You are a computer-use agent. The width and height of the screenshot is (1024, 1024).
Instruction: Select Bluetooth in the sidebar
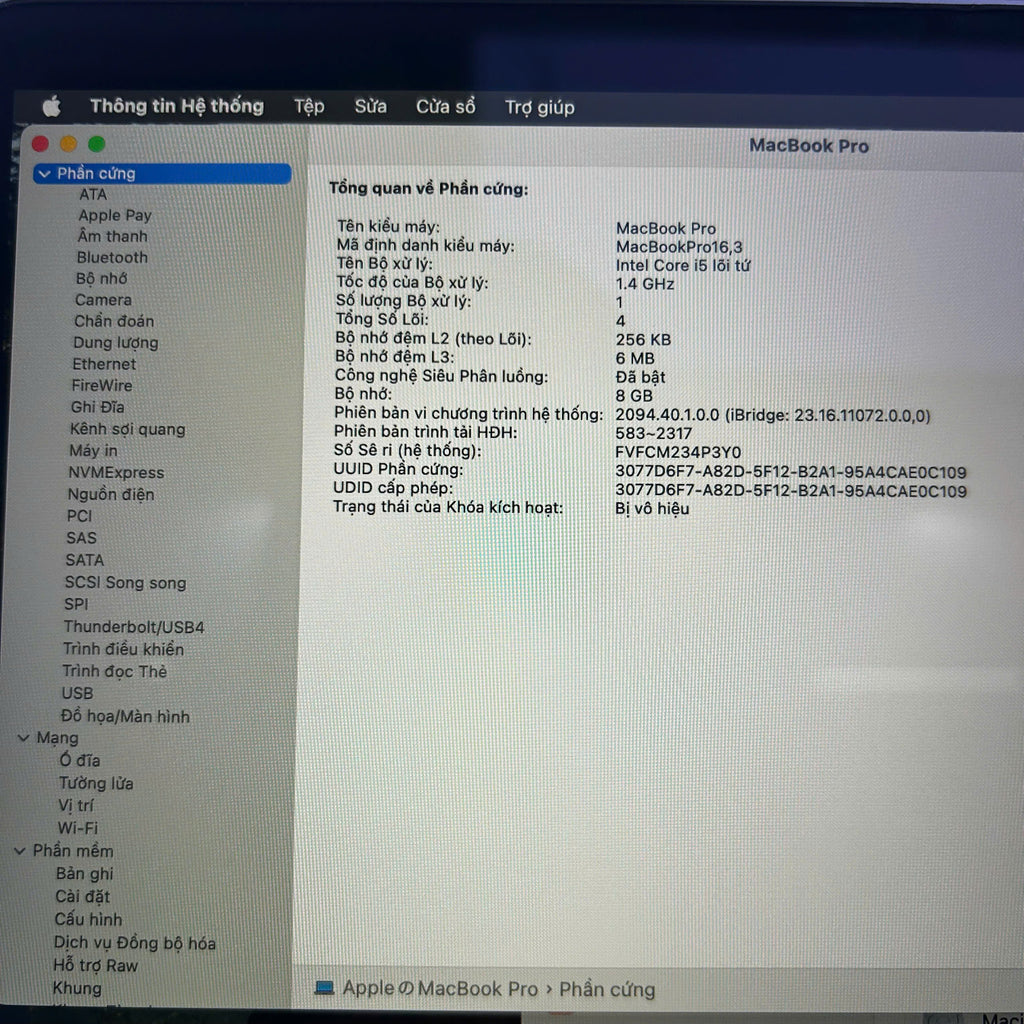[112, 257]
